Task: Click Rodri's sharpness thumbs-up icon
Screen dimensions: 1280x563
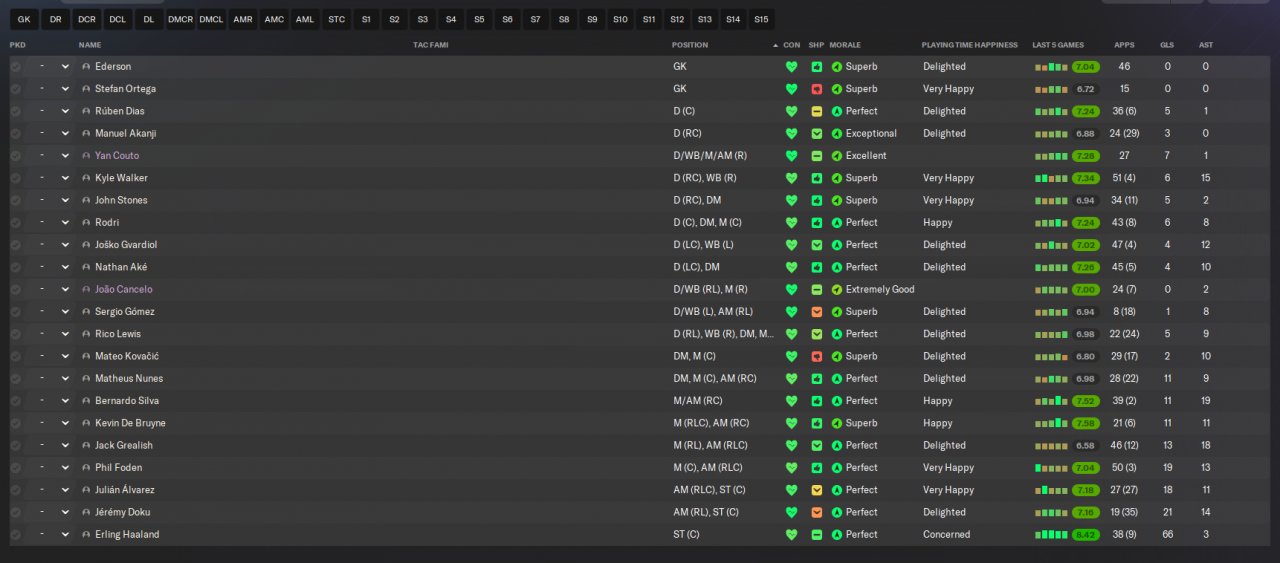Action: point(817,222)
